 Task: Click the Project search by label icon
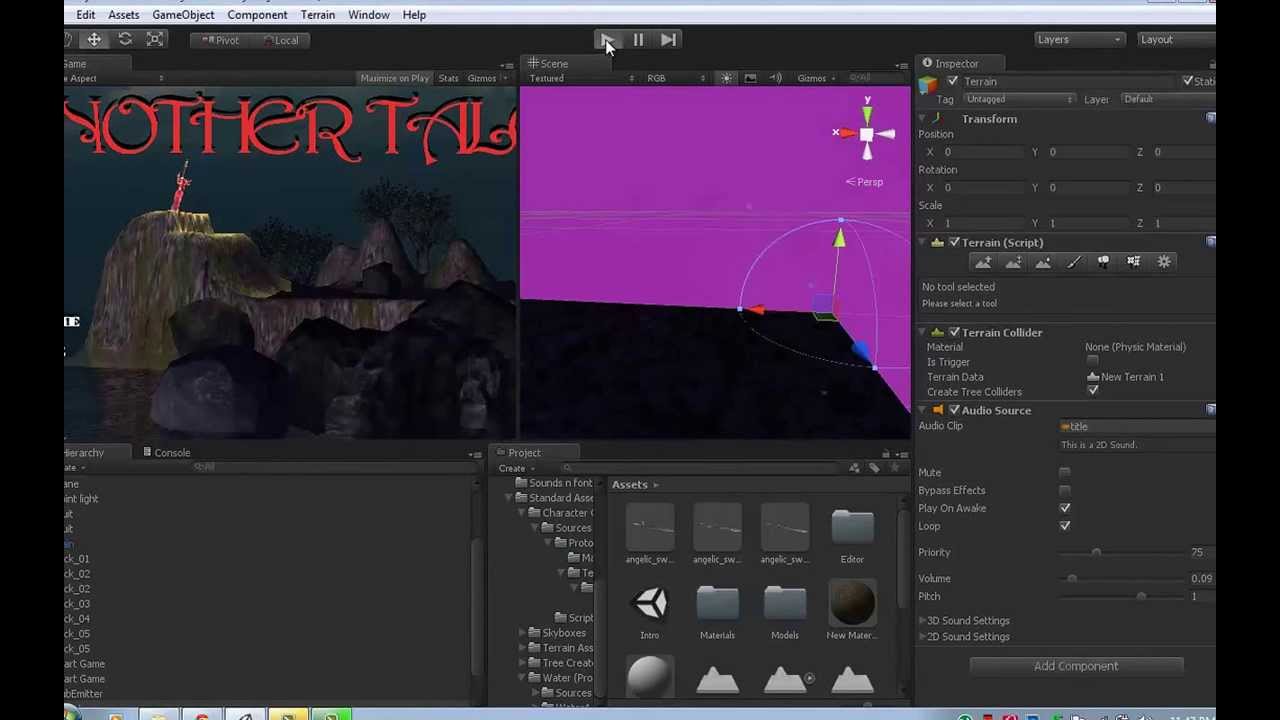[874, 468]
